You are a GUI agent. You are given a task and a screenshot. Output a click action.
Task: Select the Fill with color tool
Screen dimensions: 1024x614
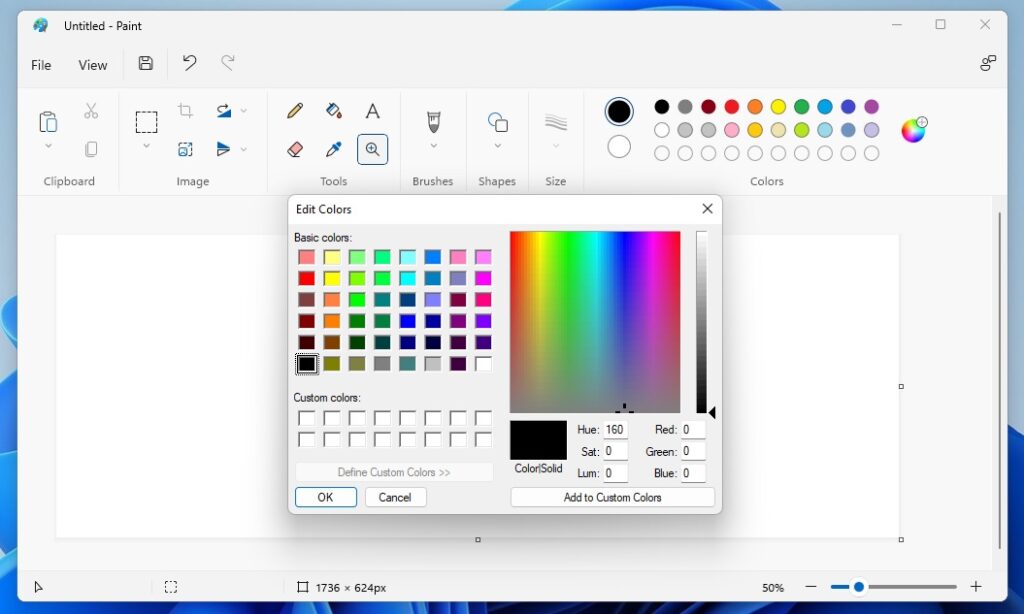(x=333, y=110)
